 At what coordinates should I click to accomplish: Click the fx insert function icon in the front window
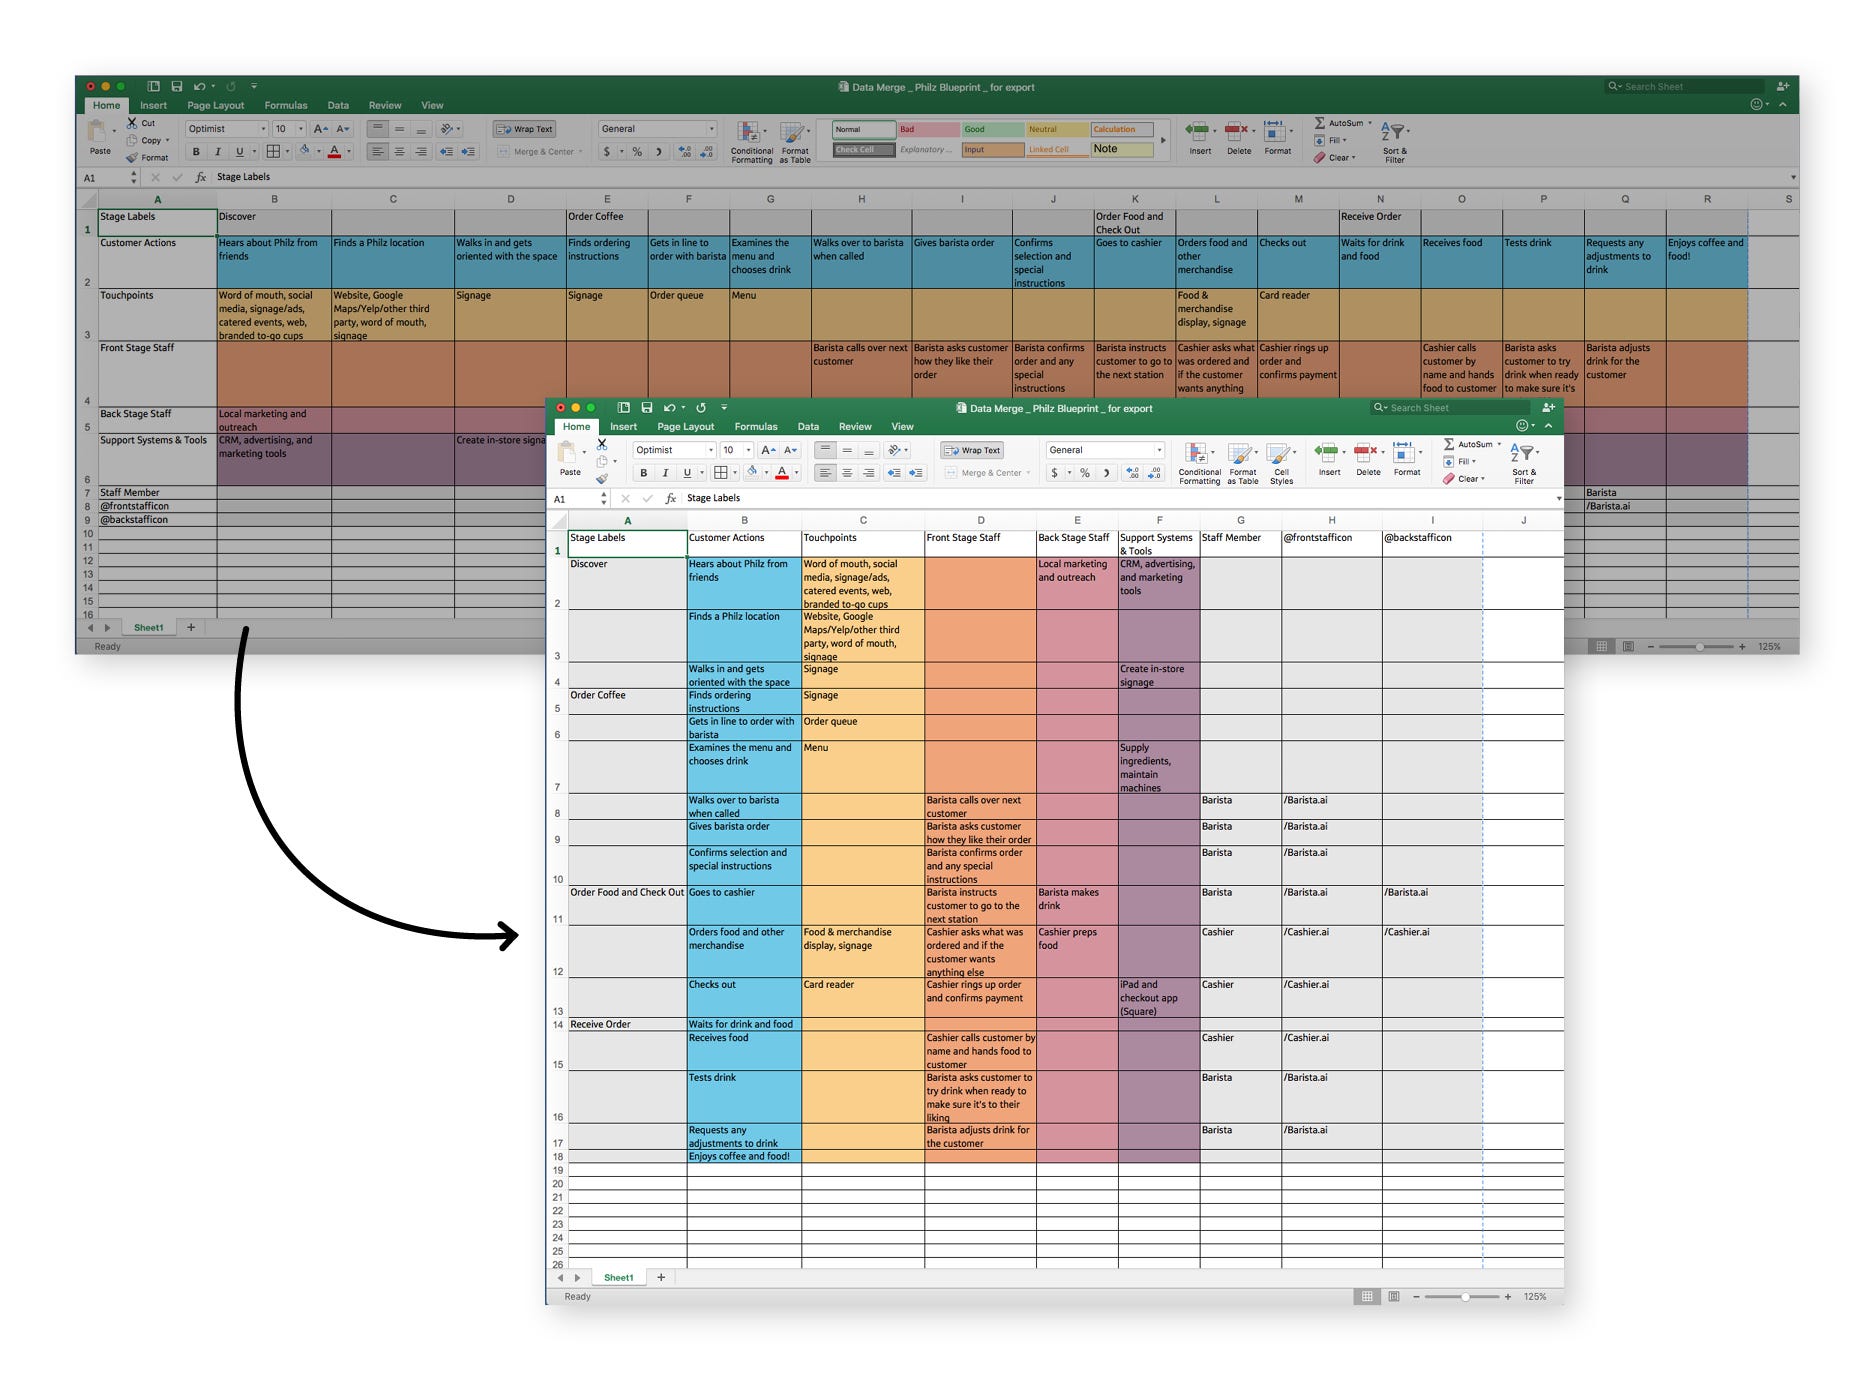(671, 498)
